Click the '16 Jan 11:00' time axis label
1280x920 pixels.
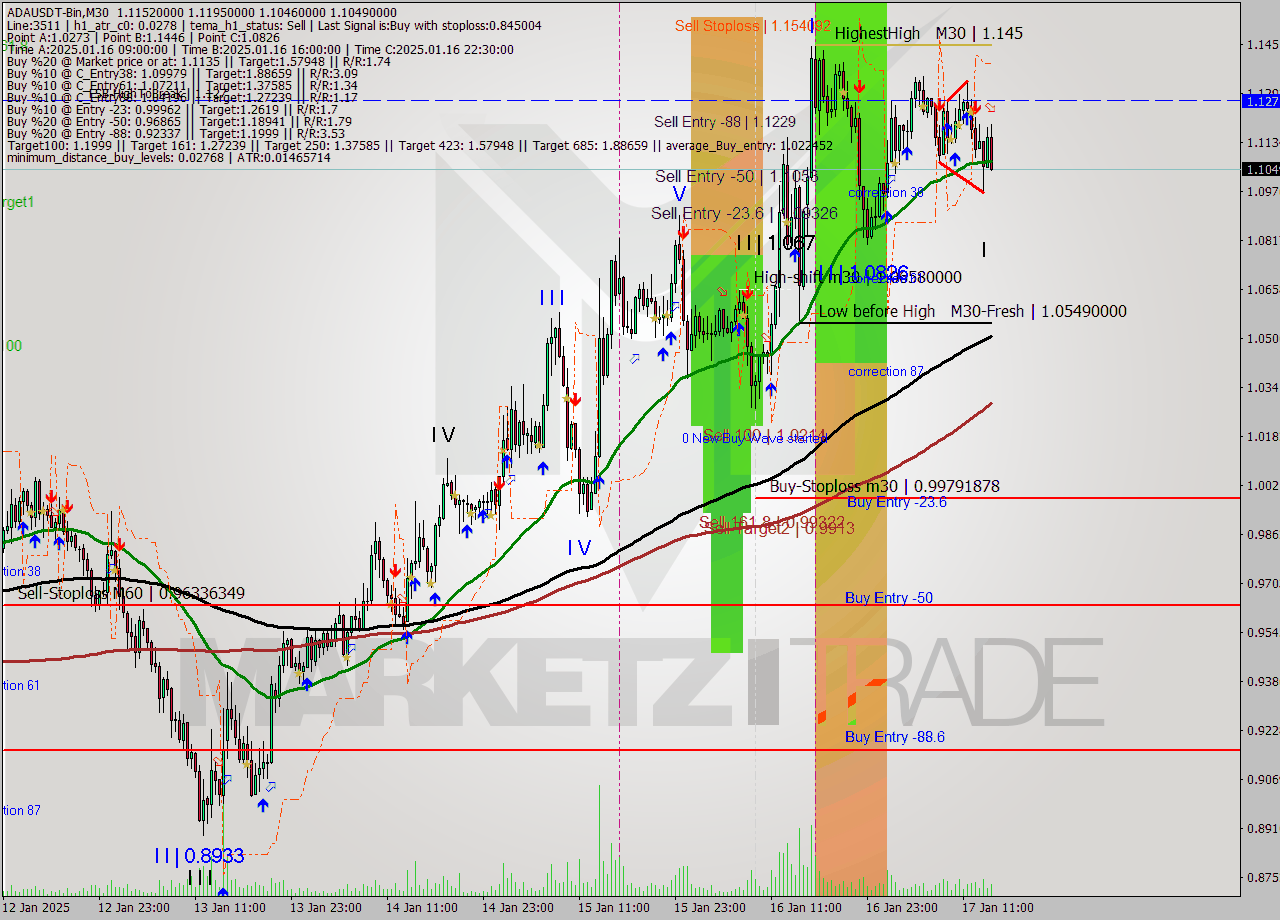pos(806,908)
